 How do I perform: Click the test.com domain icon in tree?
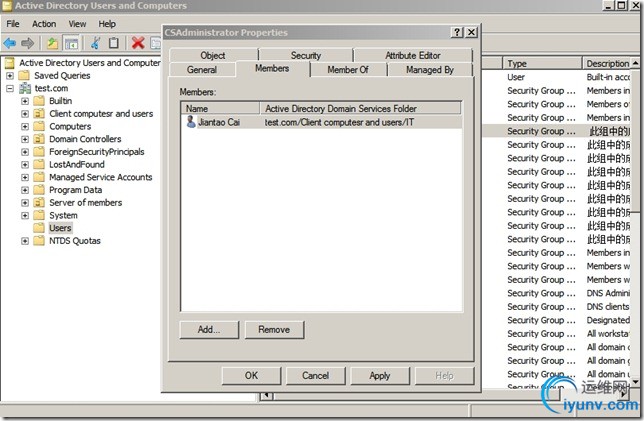25,88
